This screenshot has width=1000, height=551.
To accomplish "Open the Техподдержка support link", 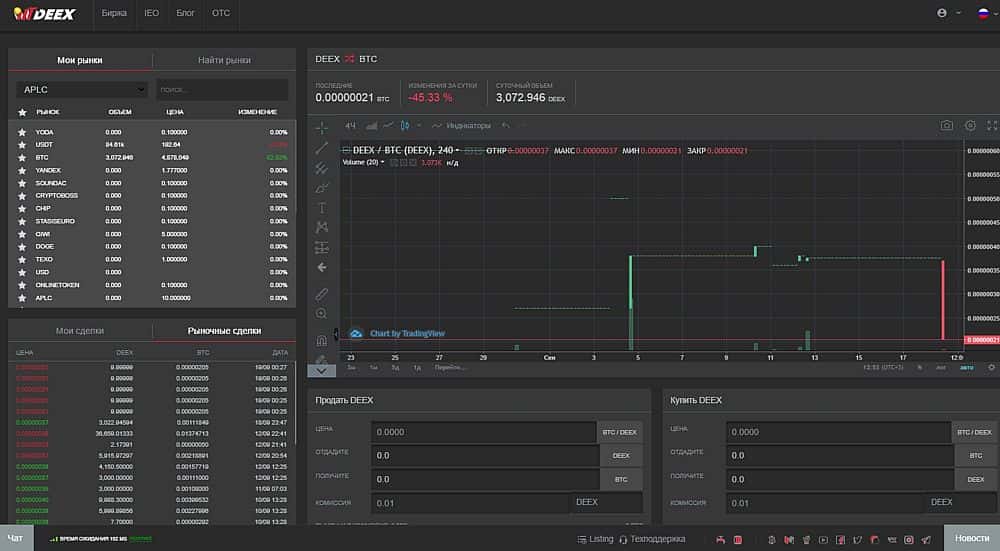I will [653, 539].
